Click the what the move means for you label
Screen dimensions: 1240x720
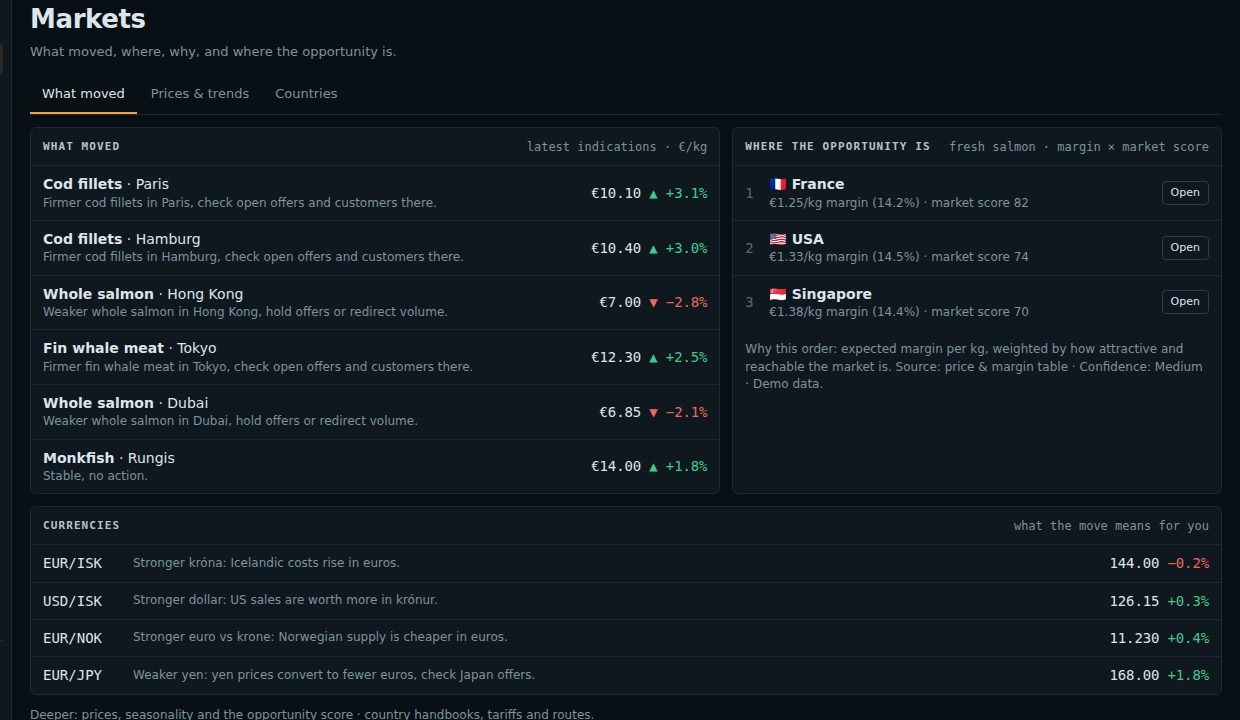pyautogui.click(x=1111, y=526)
